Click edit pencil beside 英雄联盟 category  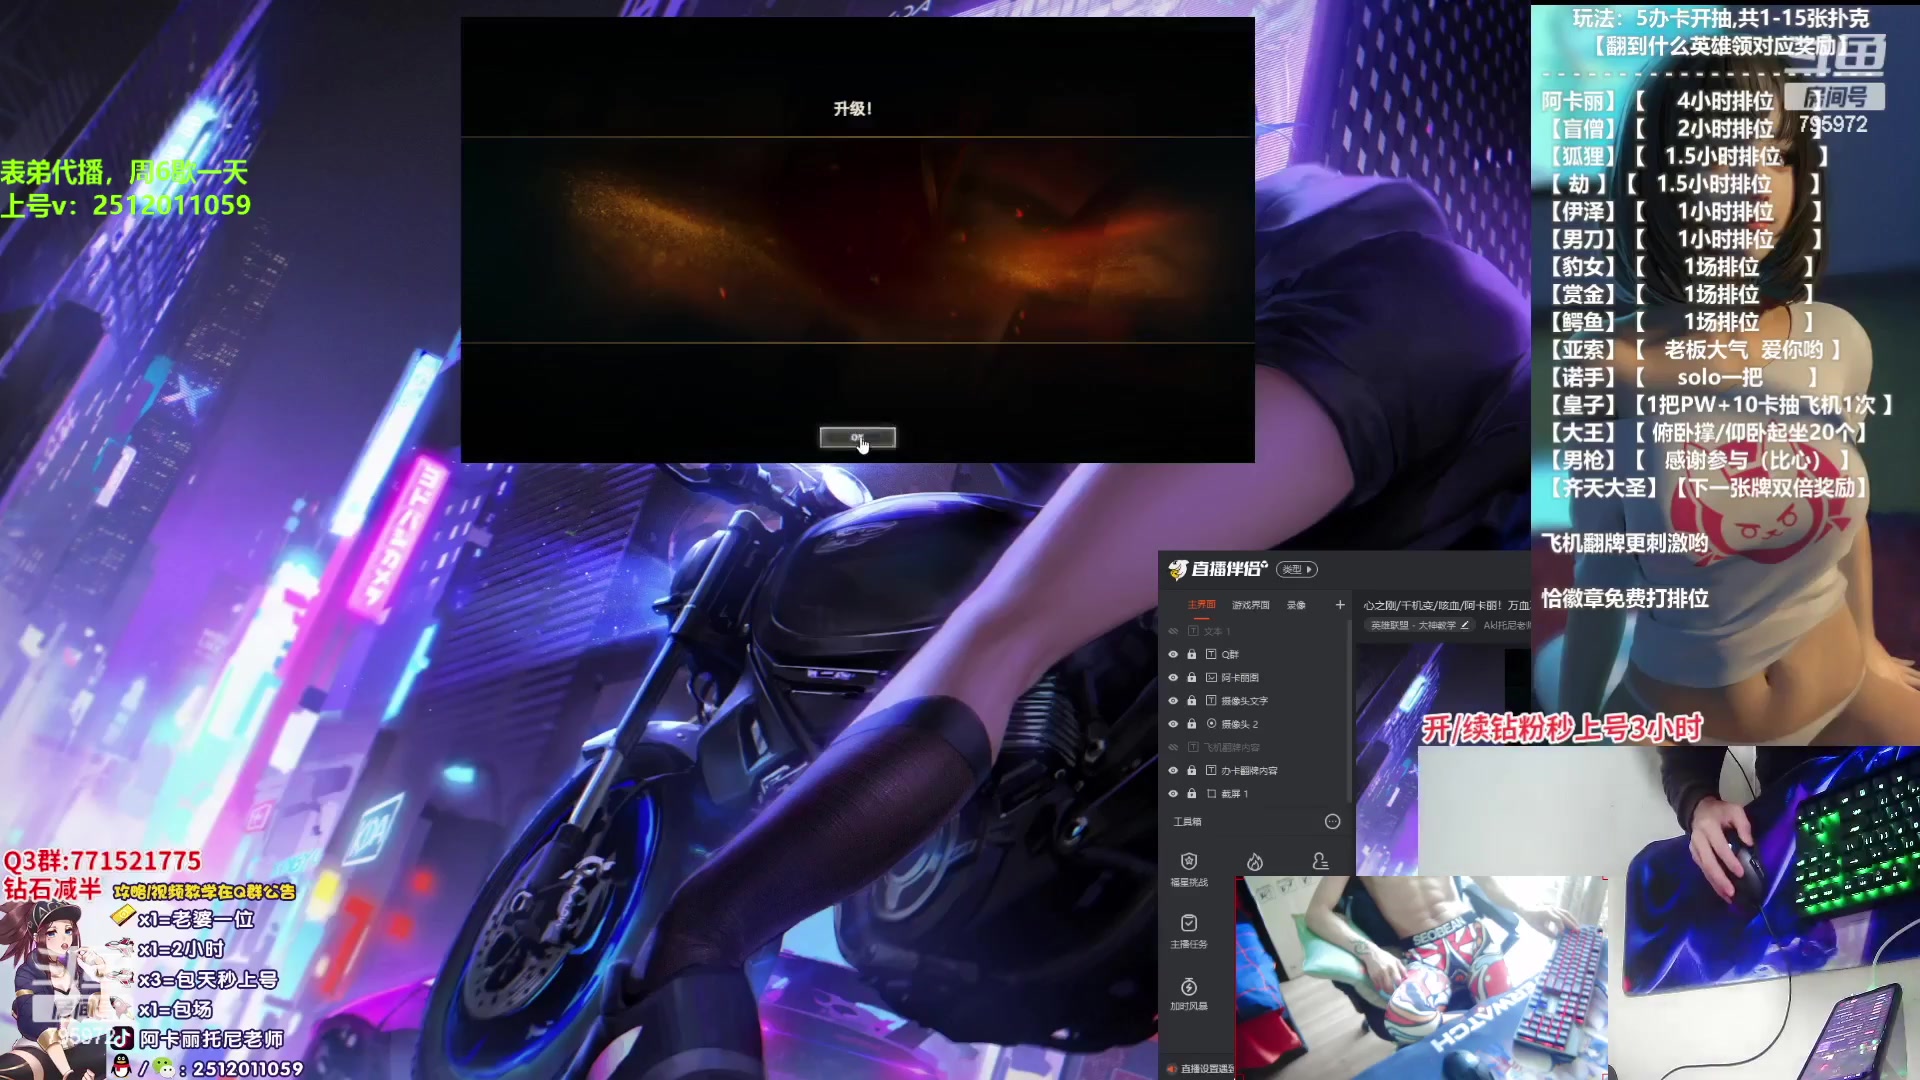1465,626
